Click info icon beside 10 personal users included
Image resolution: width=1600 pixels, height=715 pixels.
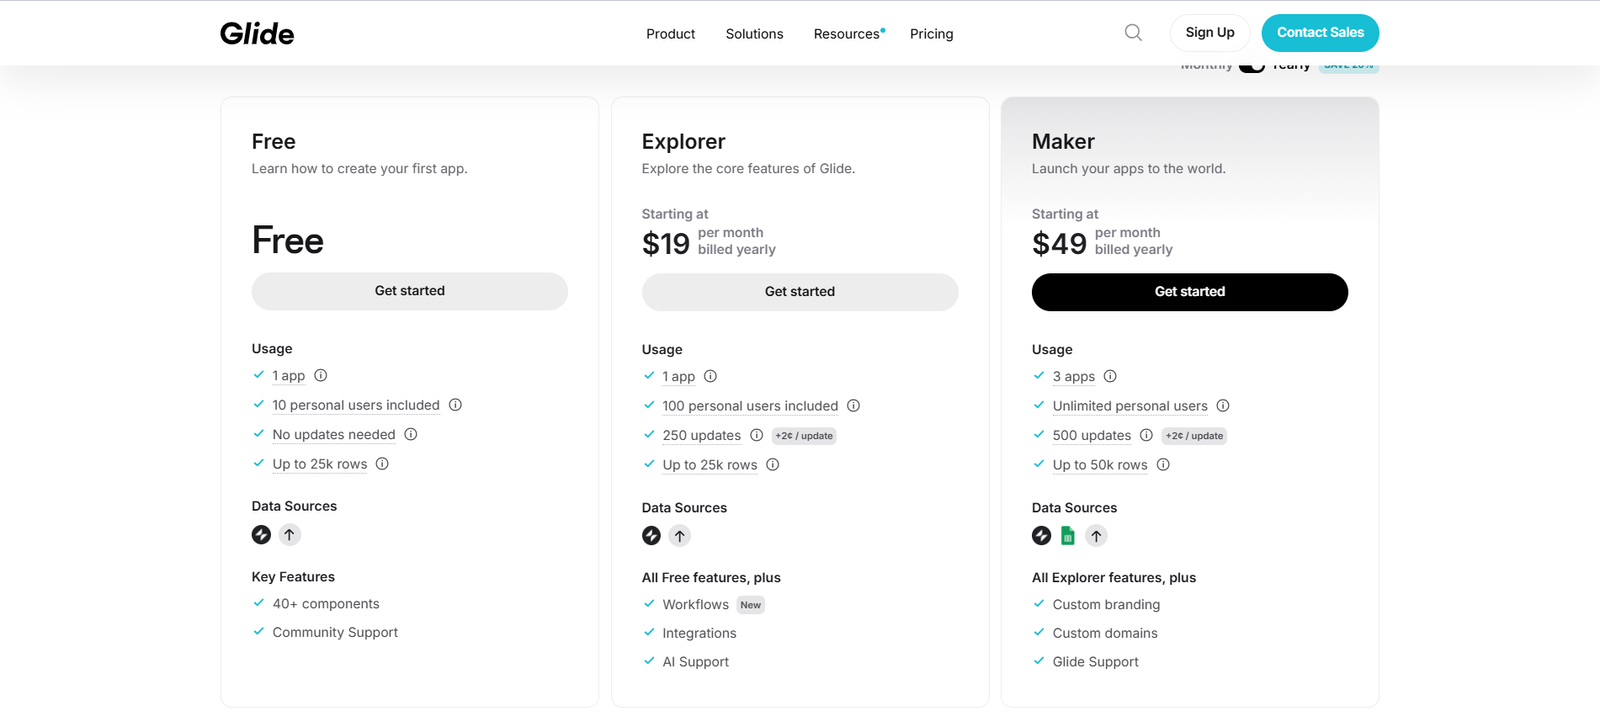coord(455,405)
